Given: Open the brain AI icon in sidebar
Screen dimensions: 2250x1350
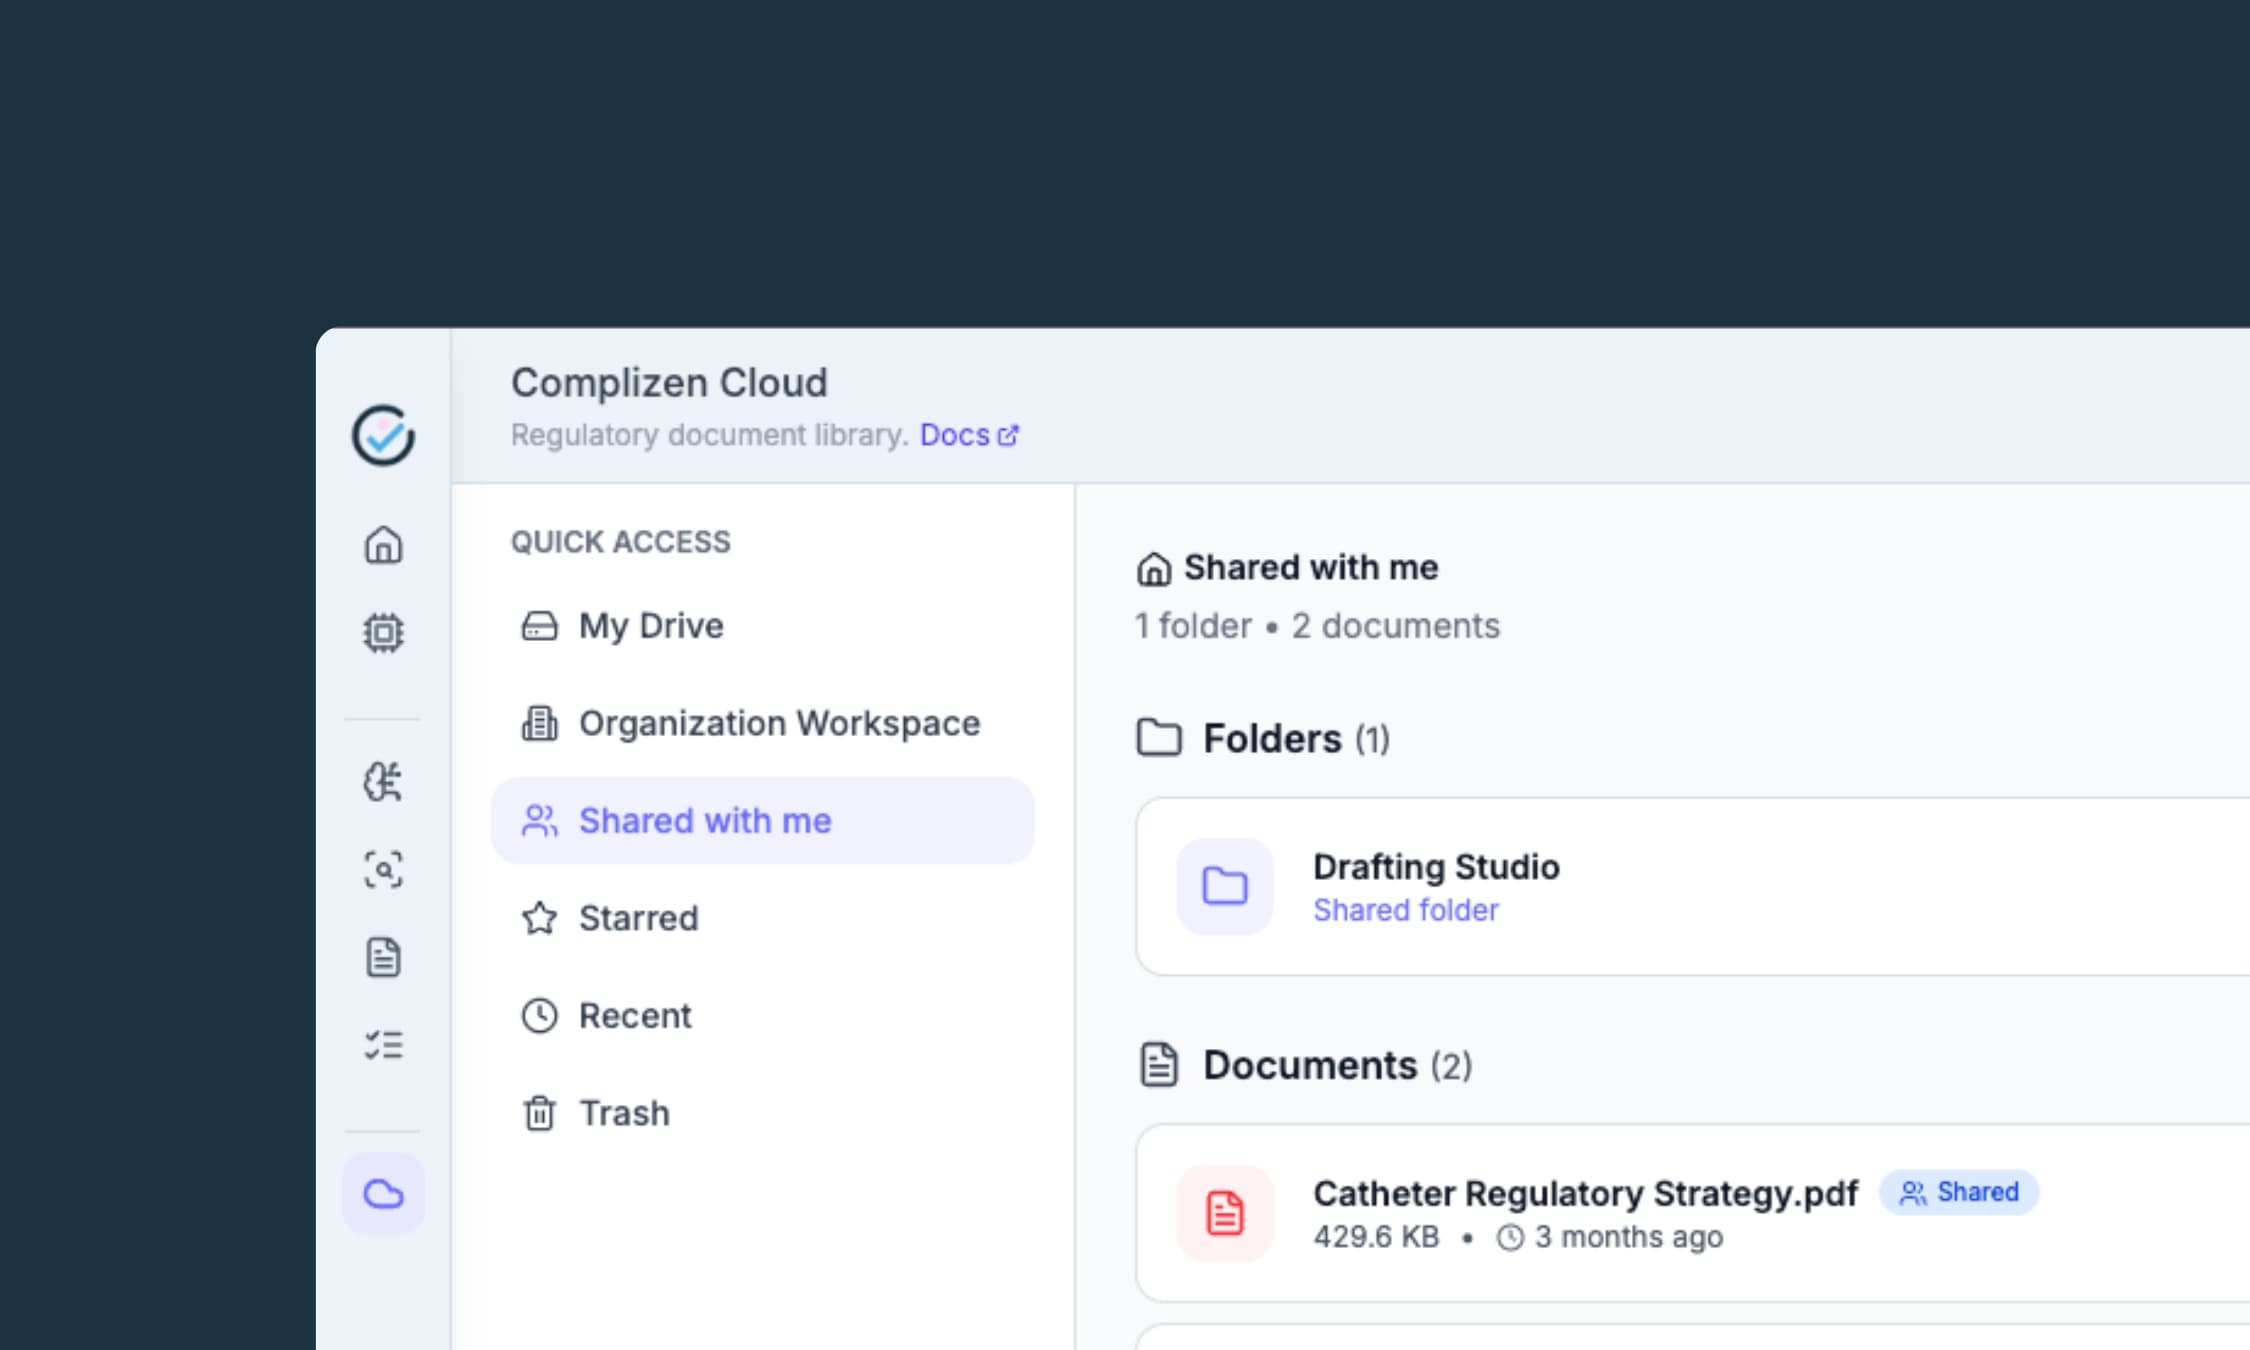Looking at the screenshot, I should (x=383, y=782).
